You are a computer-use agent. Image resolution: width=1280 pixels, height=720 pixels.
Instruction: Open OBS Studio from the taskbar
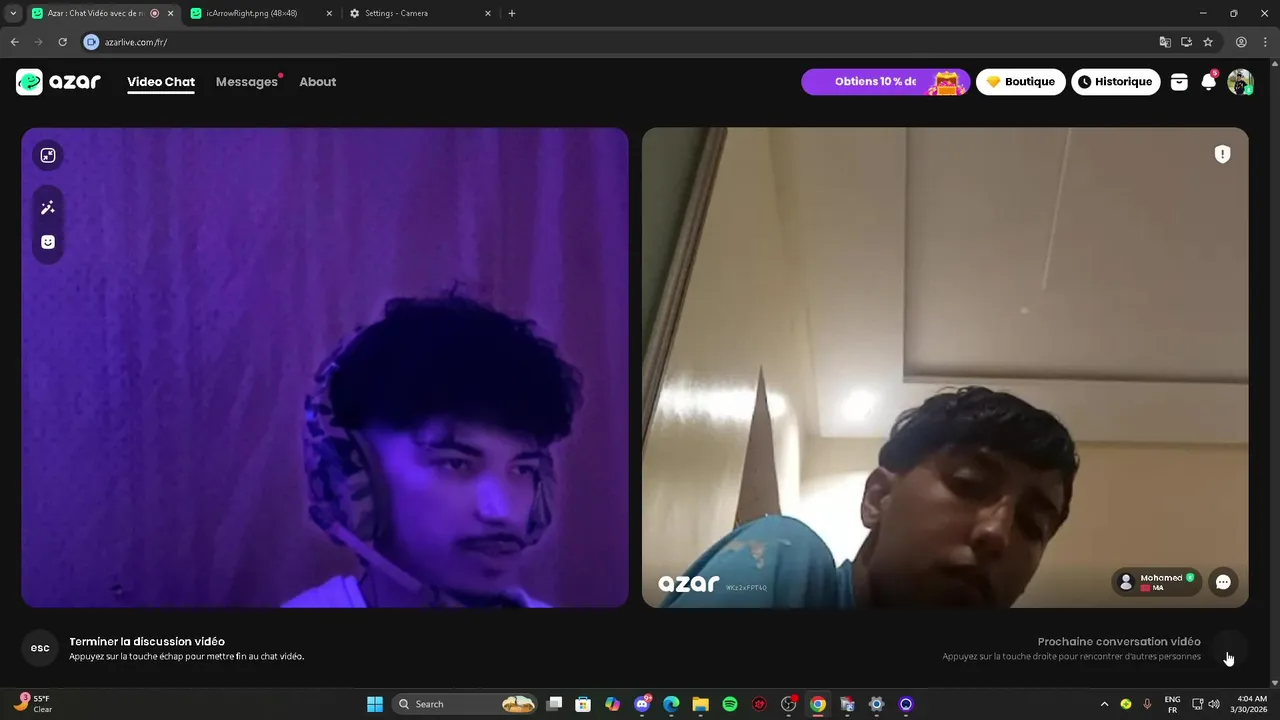pos(789,704)
